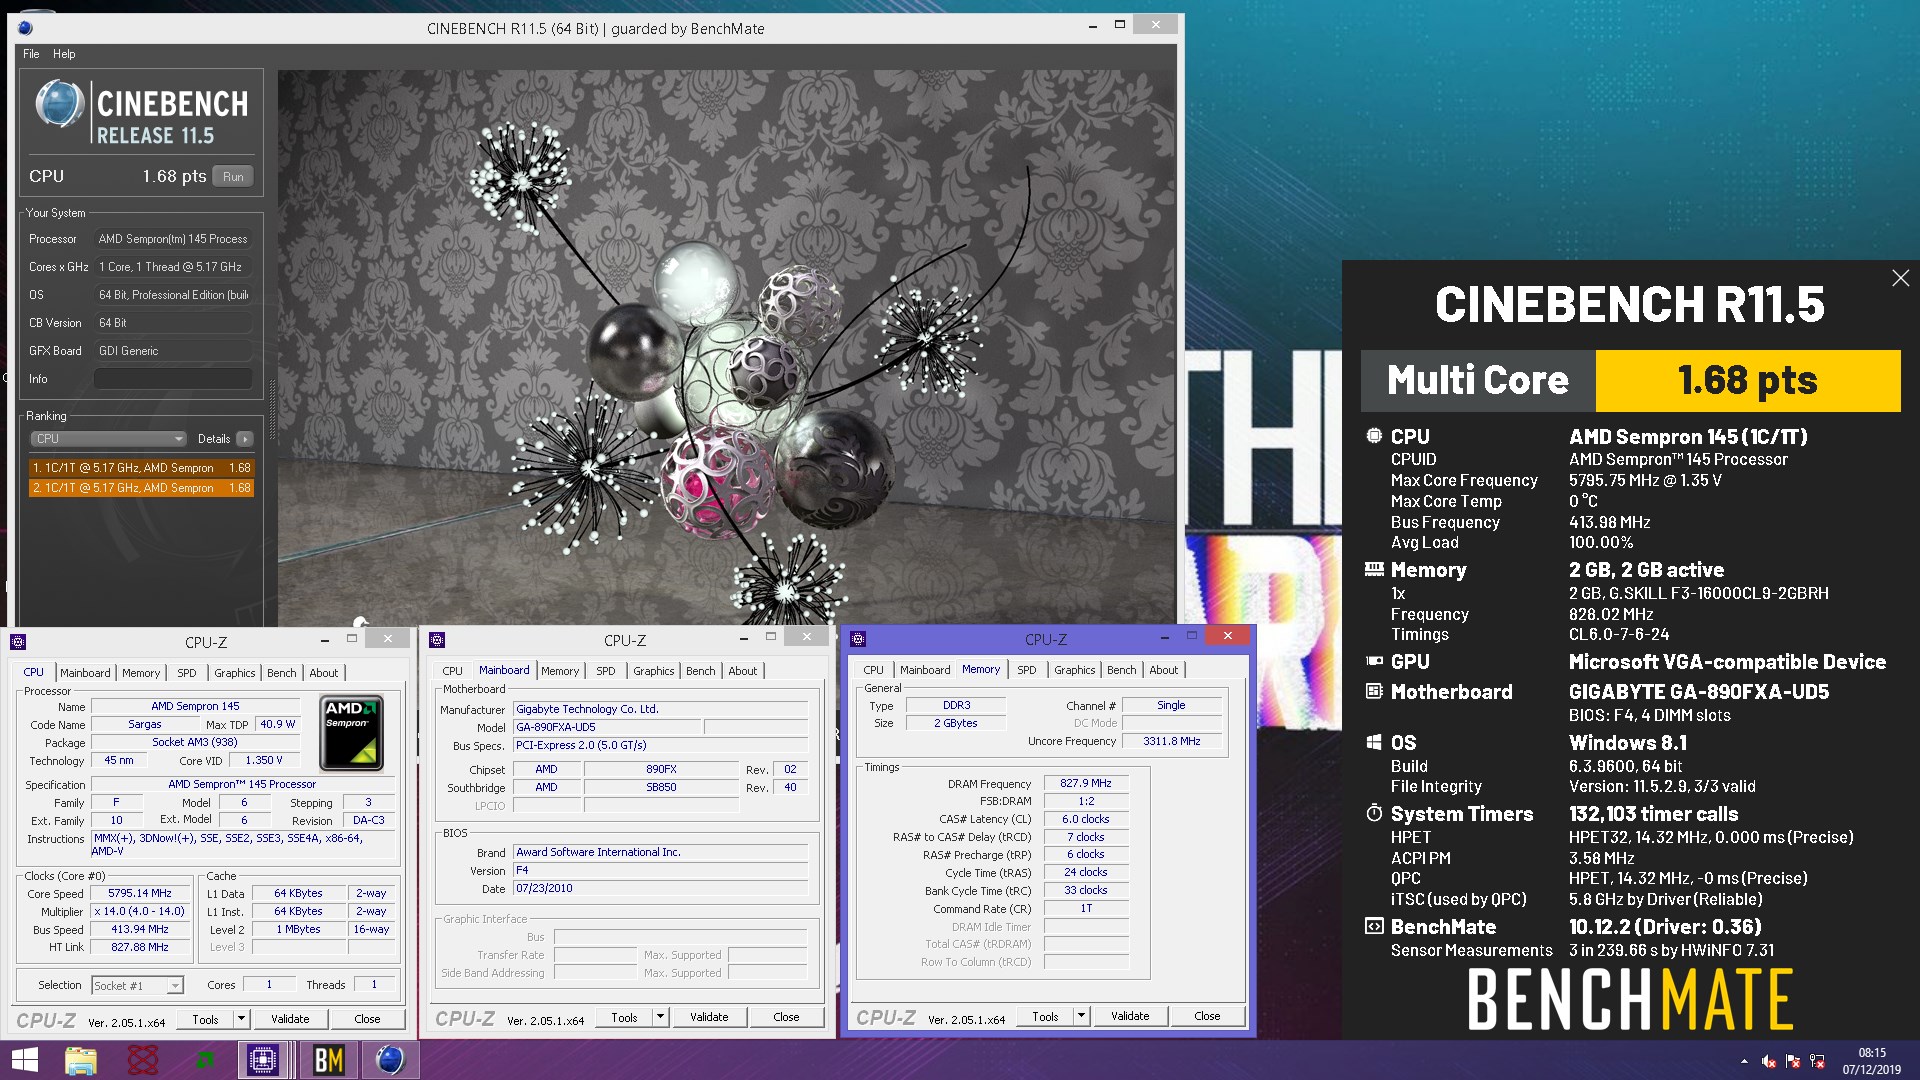This screenshot has height=1080, width=1920.
Task: Switch to Cinebench taskbar icon
Action: coord(390,1060)
